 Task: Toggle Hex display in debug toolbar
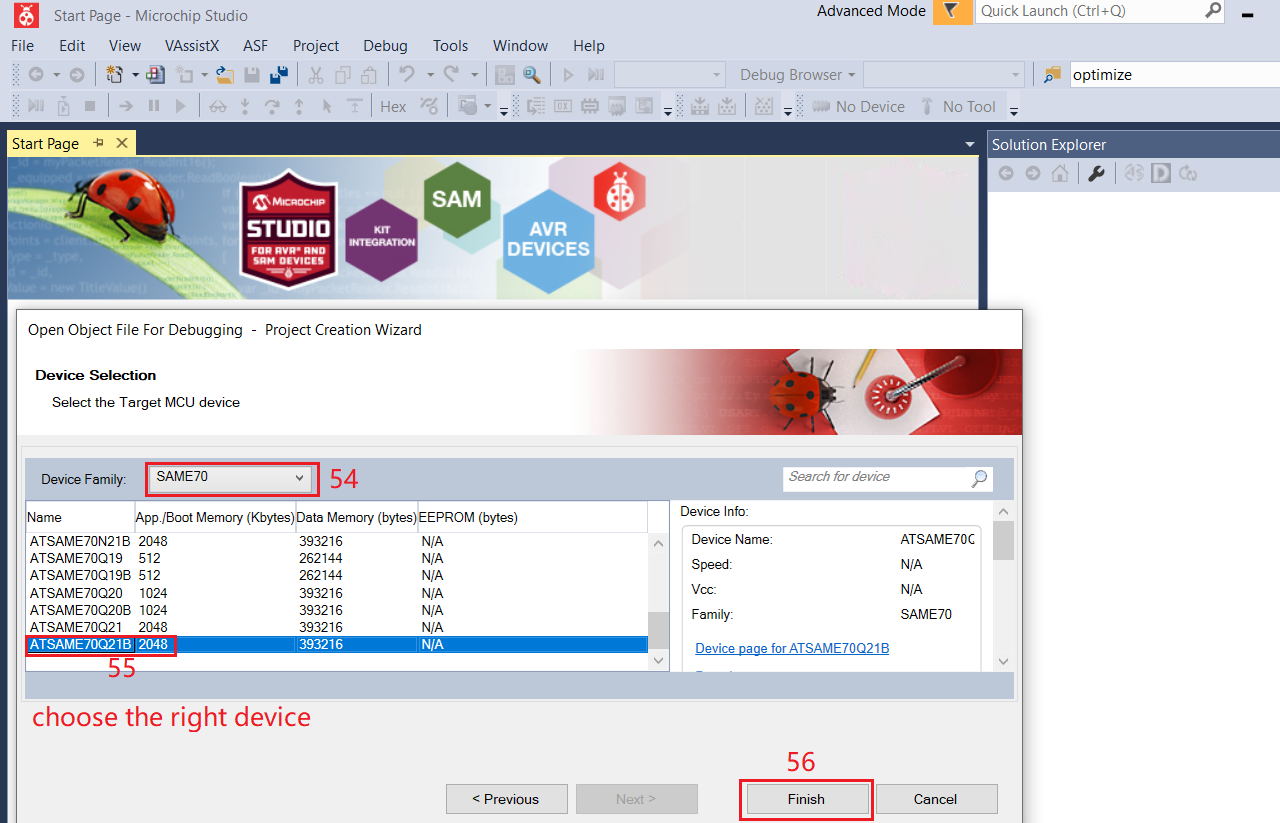393,107
